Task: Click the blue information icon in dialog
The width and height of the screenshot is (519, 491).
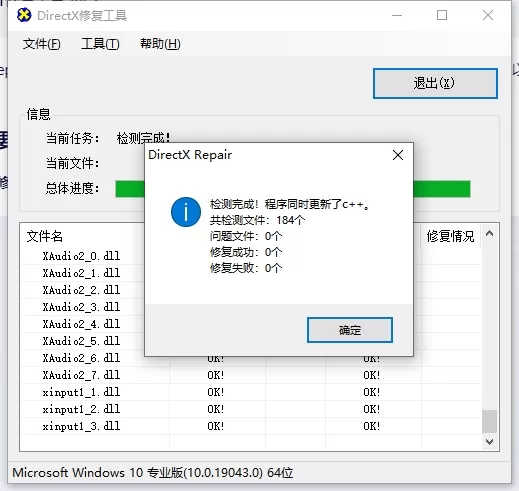Action: click(x=186, y=212)
